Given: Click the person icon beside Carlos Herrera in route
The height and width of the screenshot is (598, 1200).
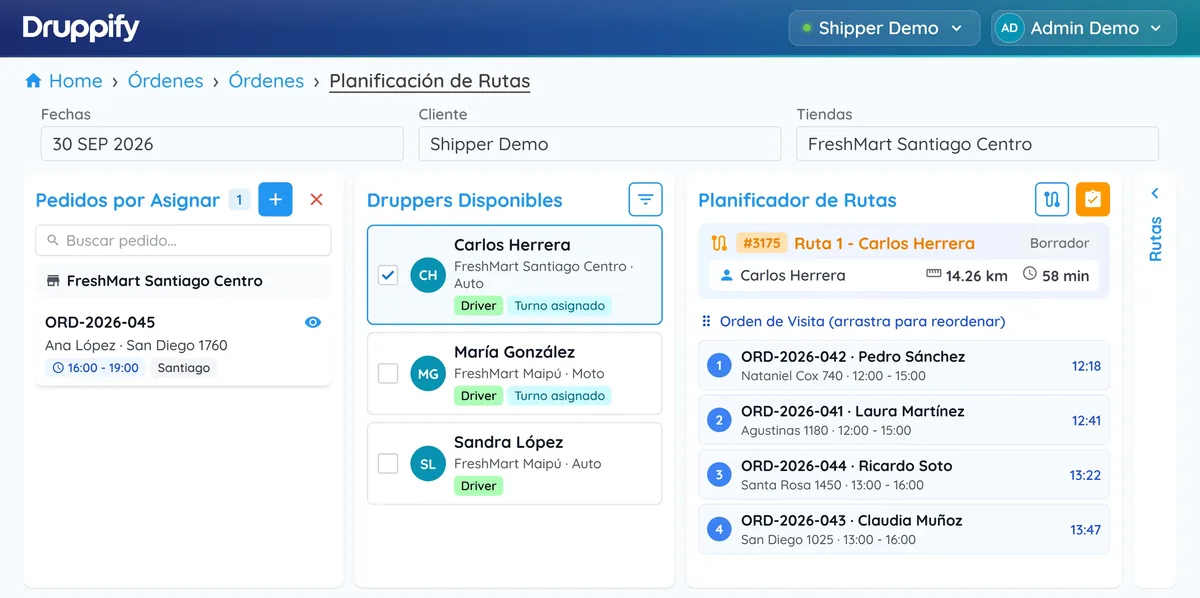Looking at the screenshot, I should click(727, 275).
